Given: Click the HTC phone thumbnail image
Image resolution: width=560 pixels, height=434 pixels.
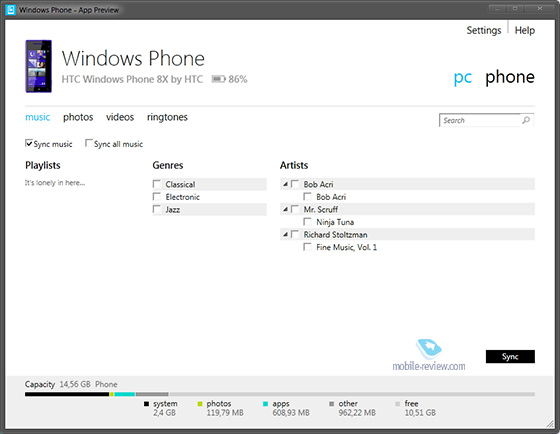Looking at the screenshot, I should point(39,66).
